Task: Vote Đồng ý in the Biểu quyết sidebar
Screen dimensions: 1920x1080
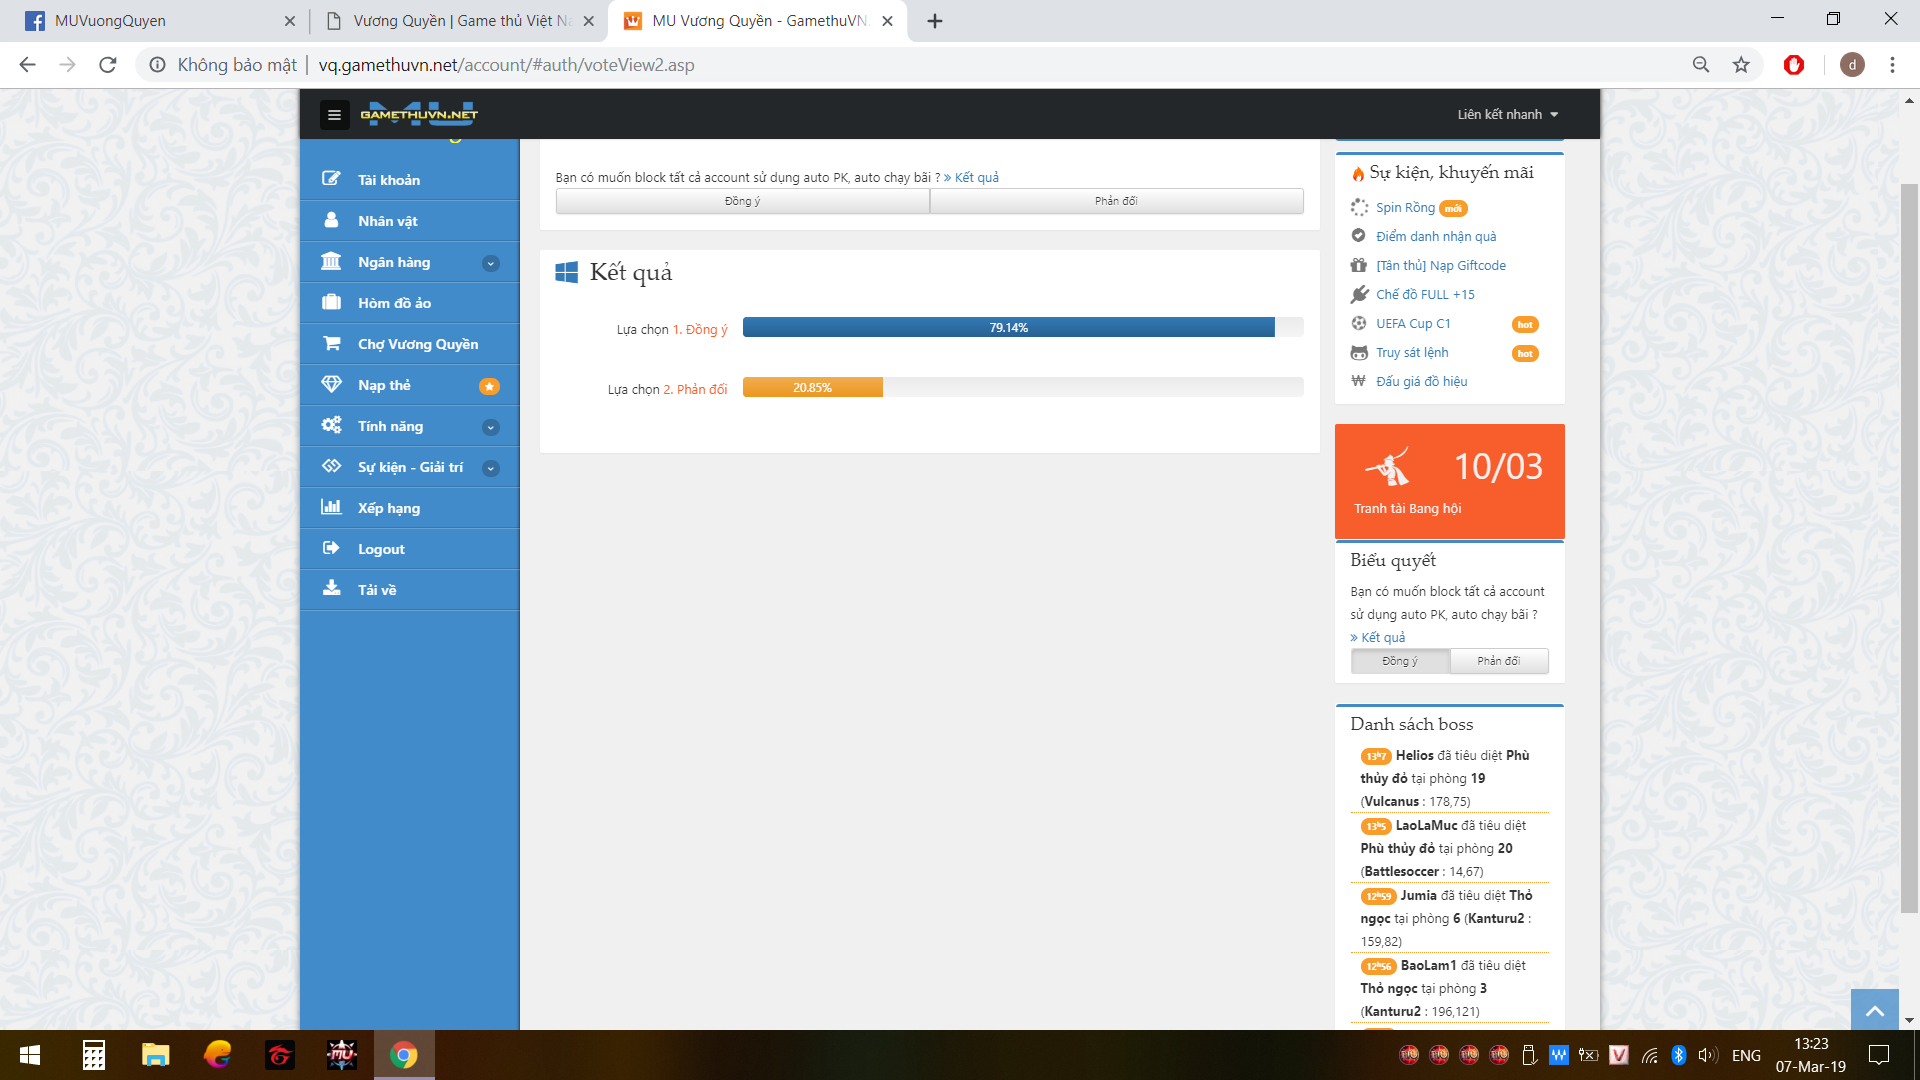Action: 1399,661
